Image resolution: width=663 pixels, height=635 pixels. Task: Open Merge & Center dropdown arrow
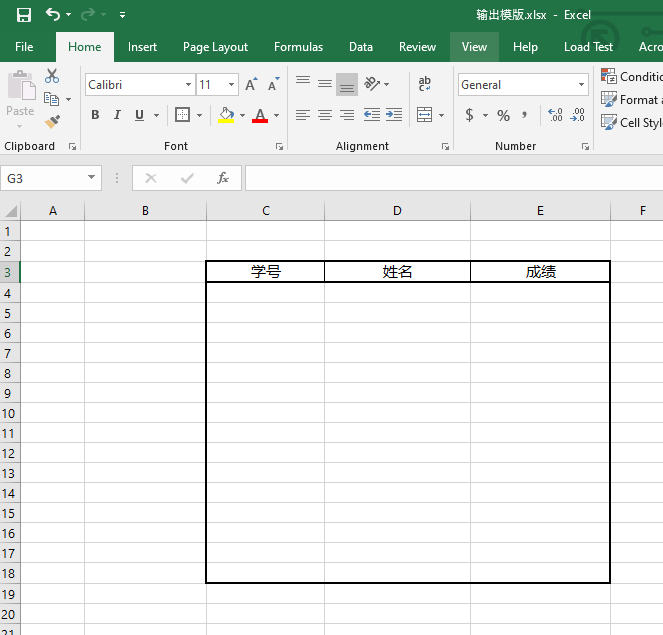[441, 115]
